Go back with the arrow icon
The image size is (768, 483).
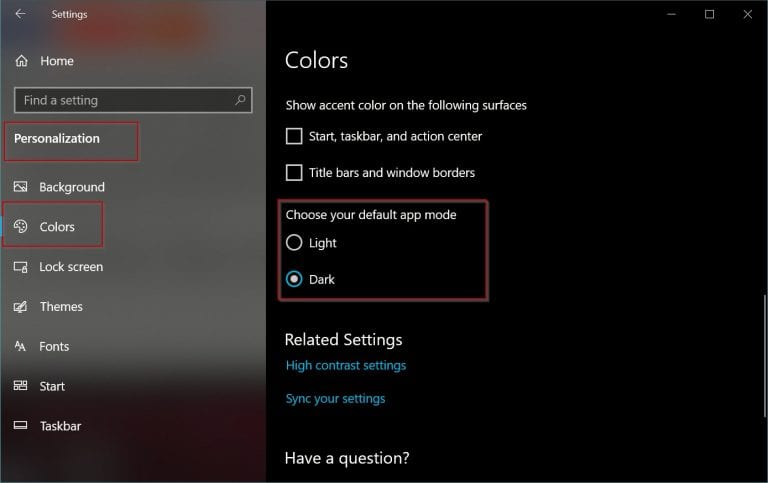tap(21, 14)
